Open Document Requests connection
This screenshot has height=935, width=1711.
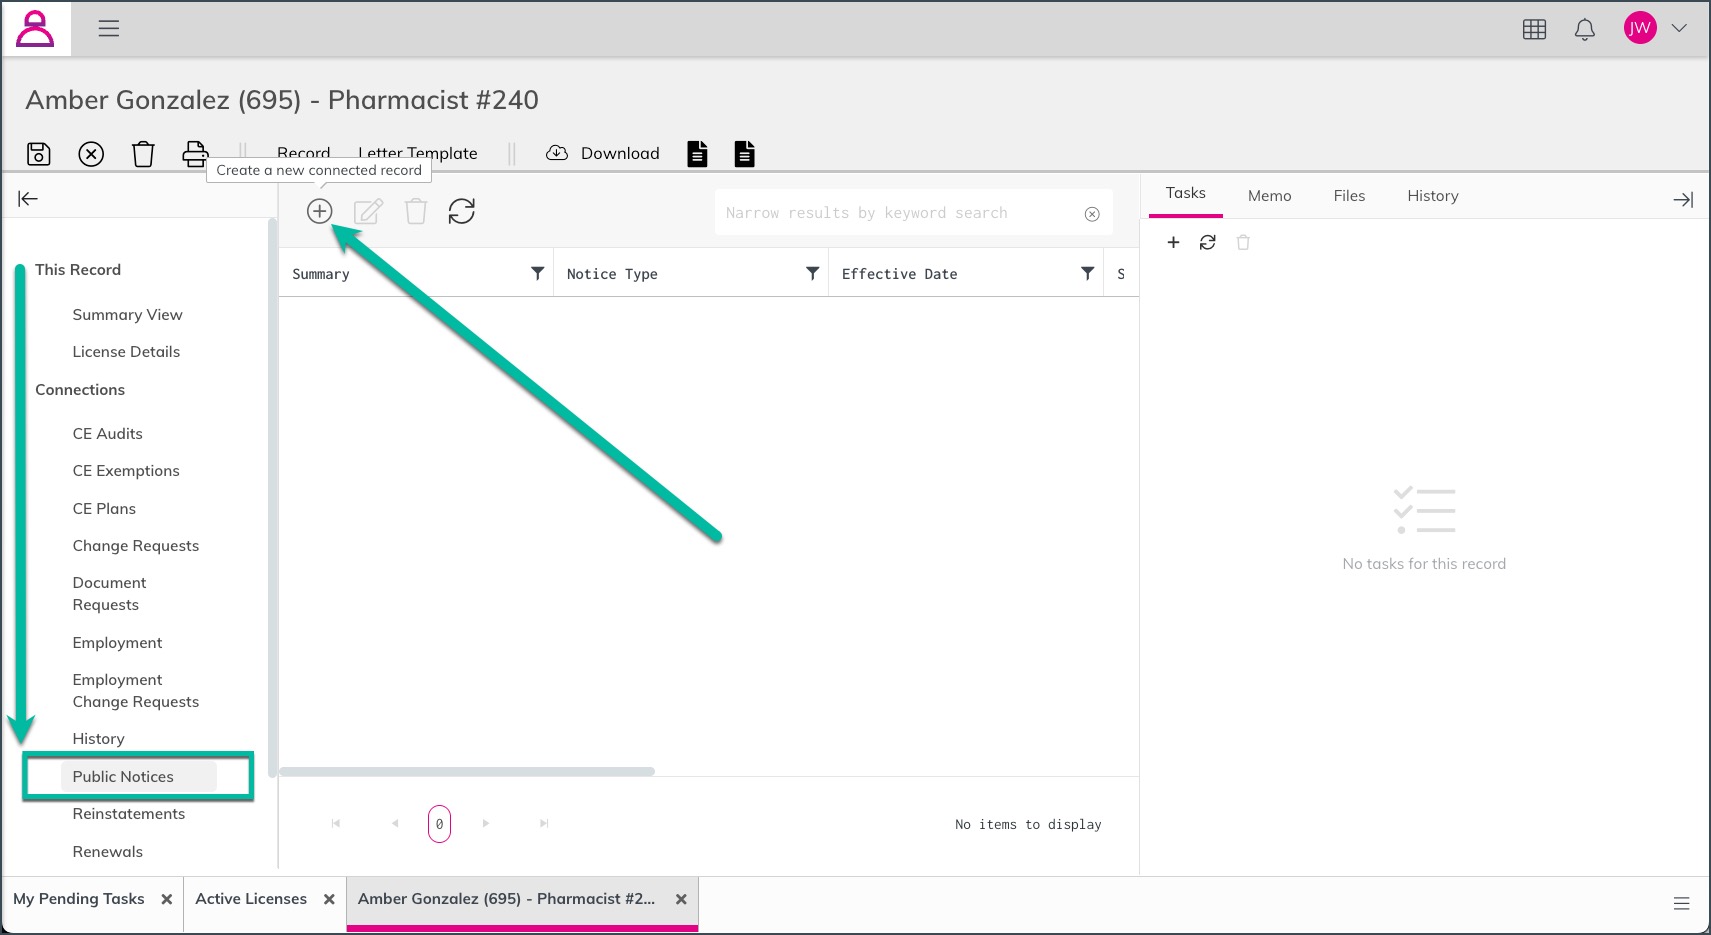click(x=109, y=594)
